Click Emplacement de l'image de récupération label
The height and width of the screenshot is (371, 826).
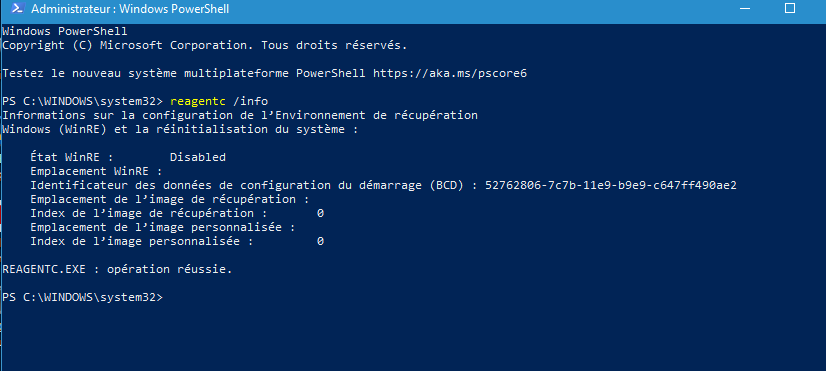[170, 199]
